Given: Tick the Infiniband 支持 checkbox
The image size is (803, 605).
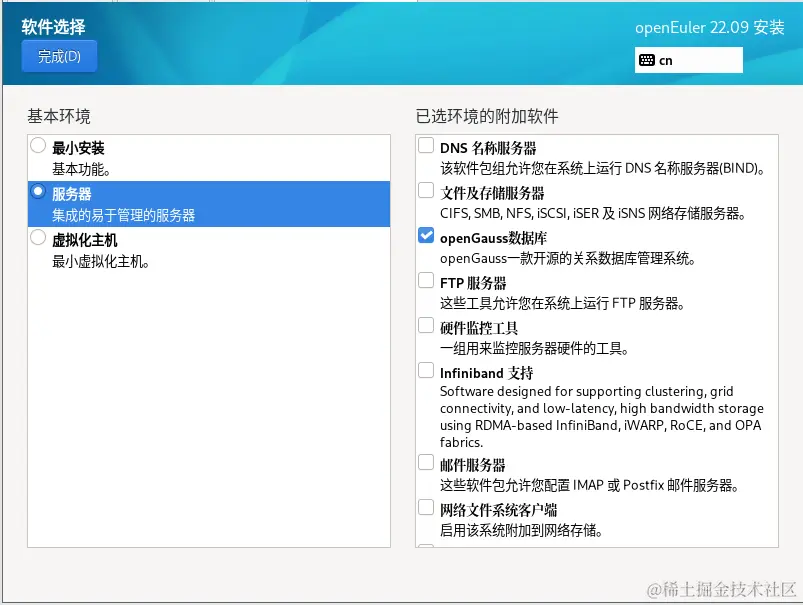Looking at the screenshot, I should (x=426, y=370).
